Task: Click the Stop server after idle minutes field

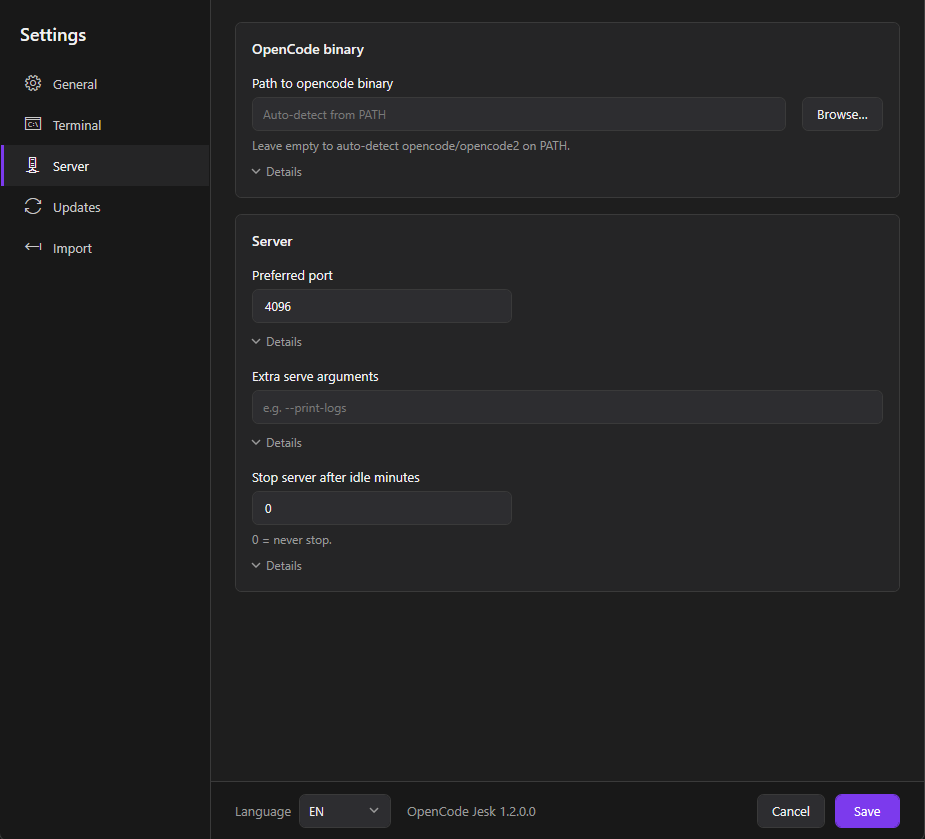Action: pos(382,508)
